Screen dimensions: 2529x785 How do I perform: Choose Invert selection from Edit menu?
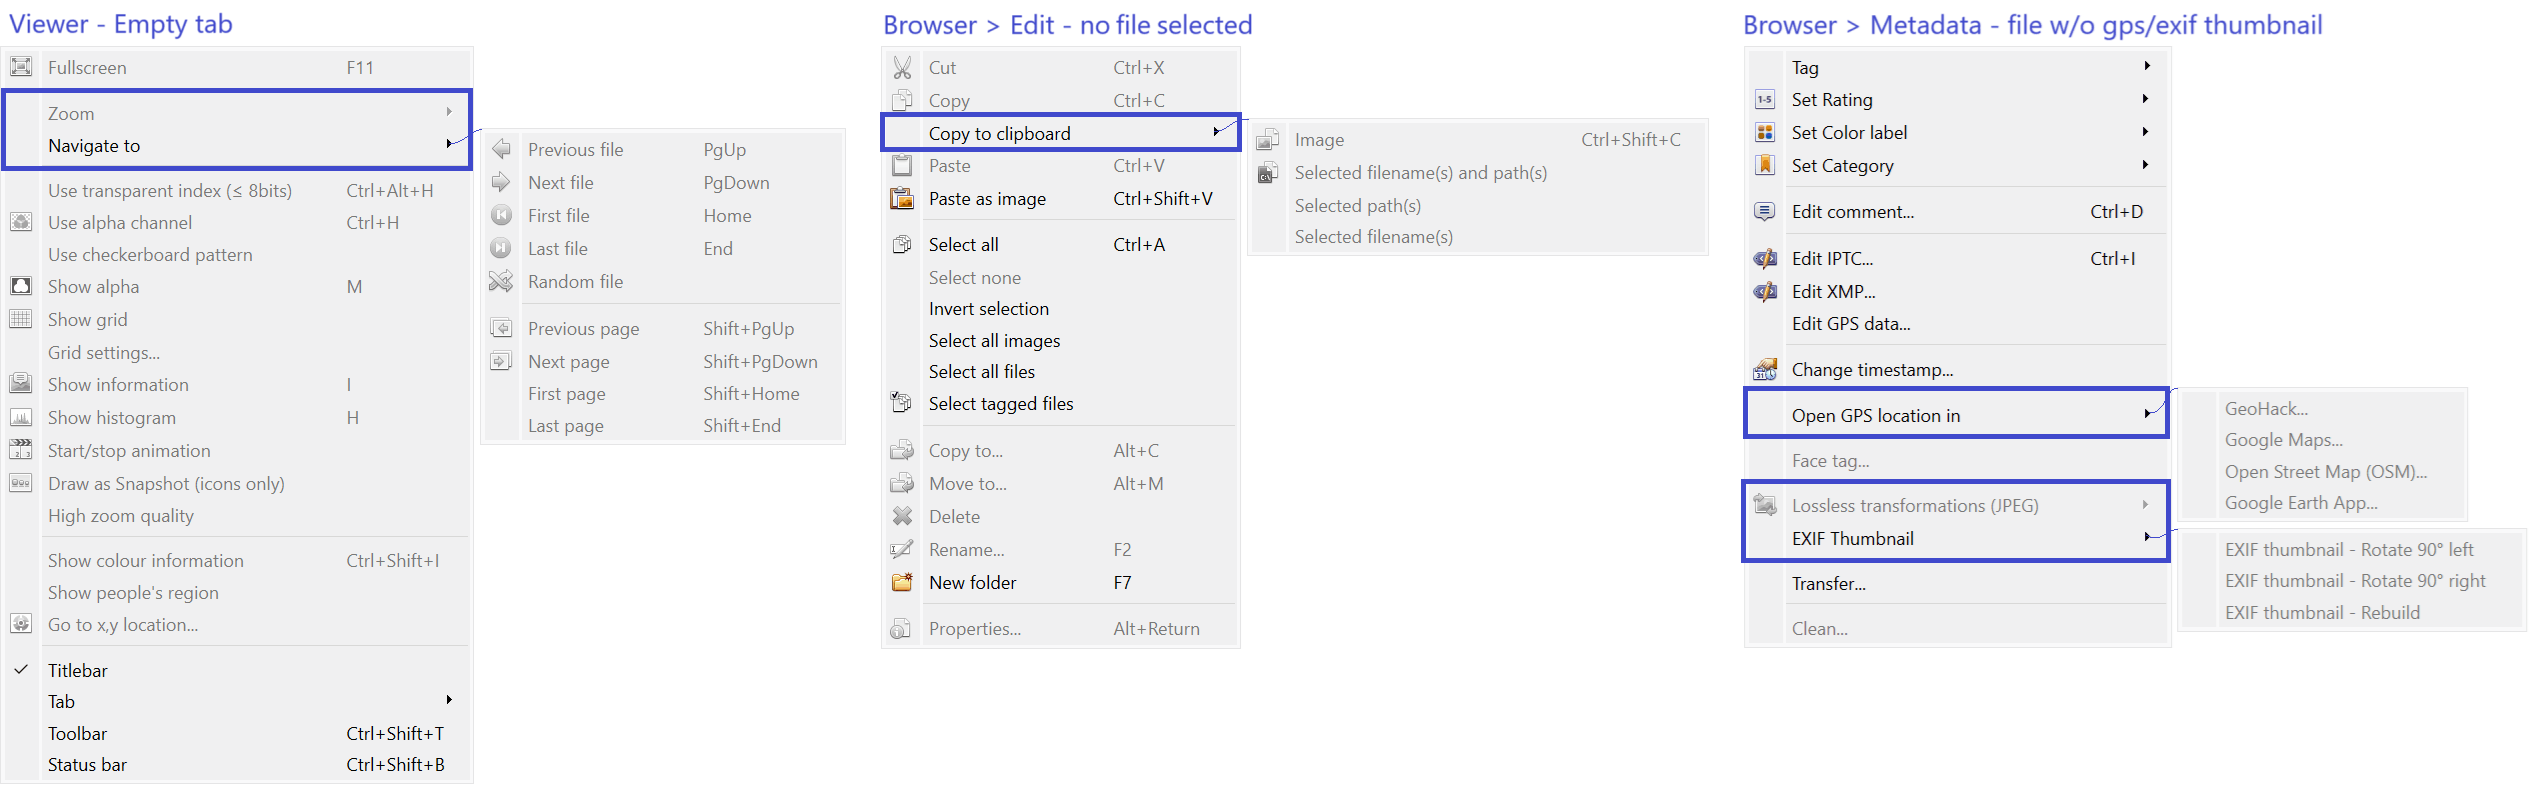pyautogui.click(x=988, y=309)
